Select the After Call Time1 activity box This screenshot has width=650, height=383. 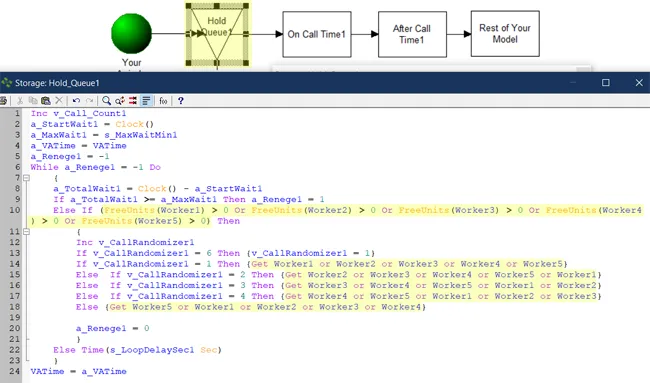pos(412,34)
